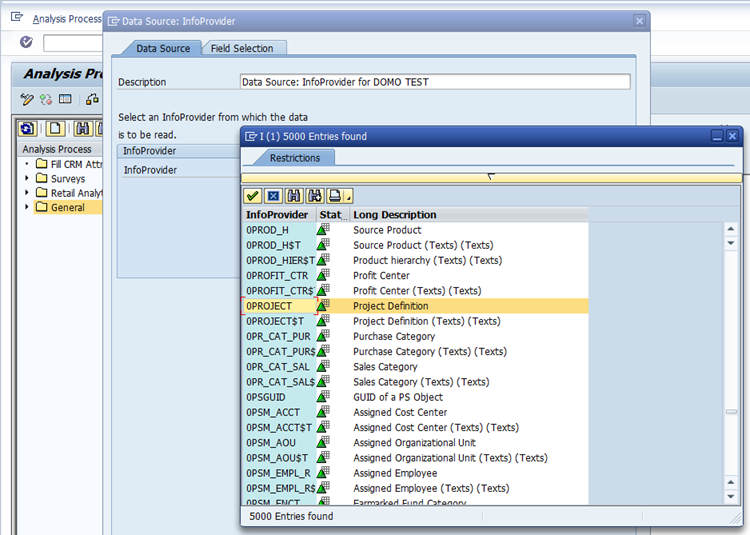Click status icon of 0PROD_H row
This screenshot has width=750, height=535.
(x=323, y=229)
